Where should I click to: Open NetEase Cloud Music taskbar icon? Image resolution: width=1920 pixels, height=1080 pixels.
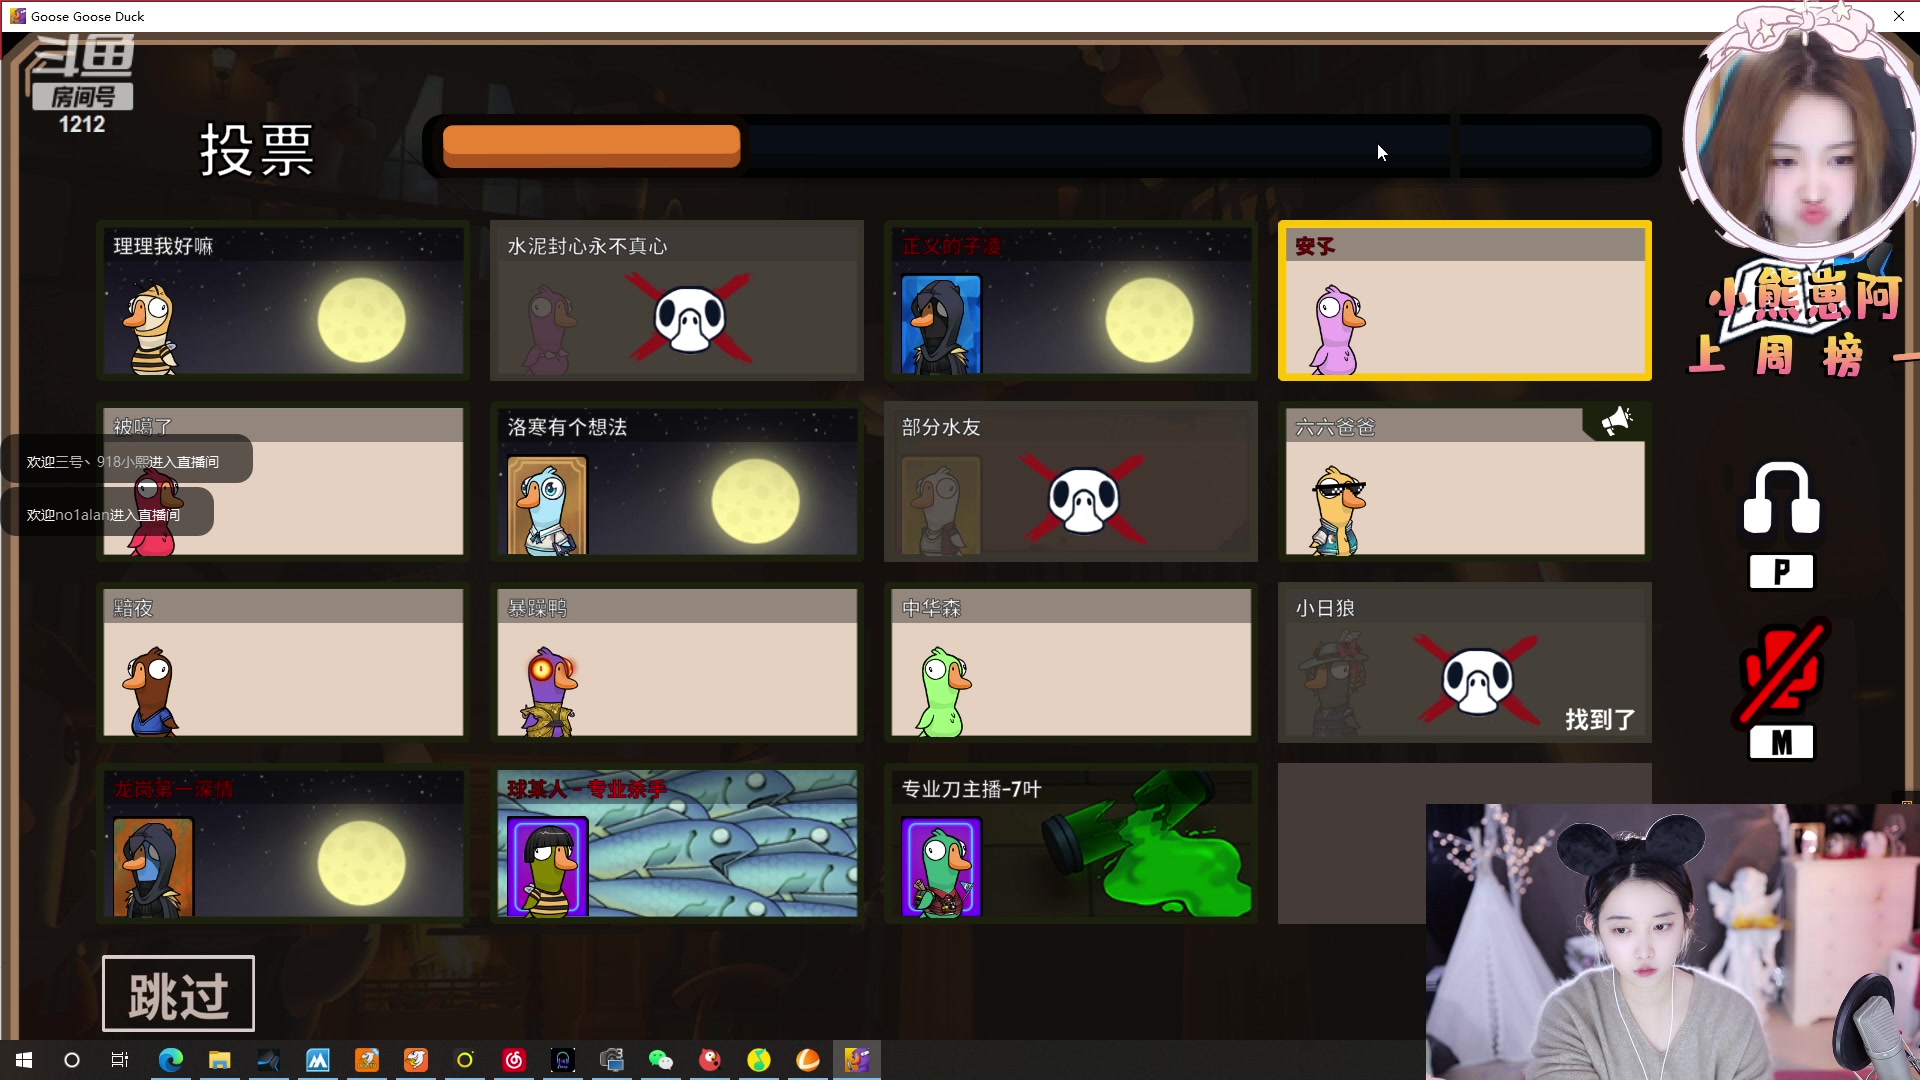514,1060
